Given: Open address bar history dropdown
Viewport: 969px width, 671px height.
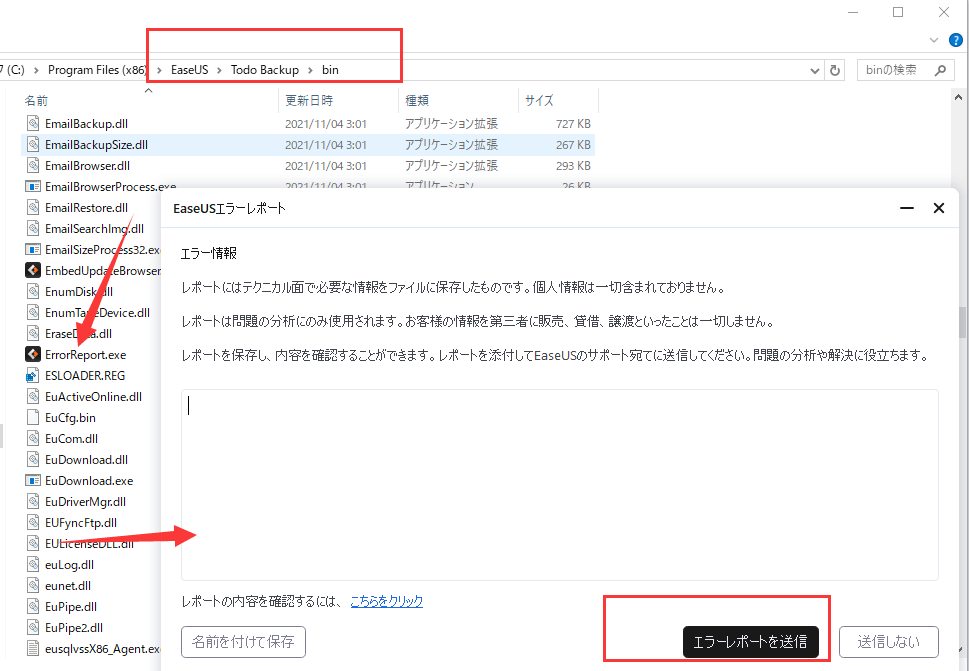Looking at the screenshot, I should pyautogui.click(x=815, y=71).
